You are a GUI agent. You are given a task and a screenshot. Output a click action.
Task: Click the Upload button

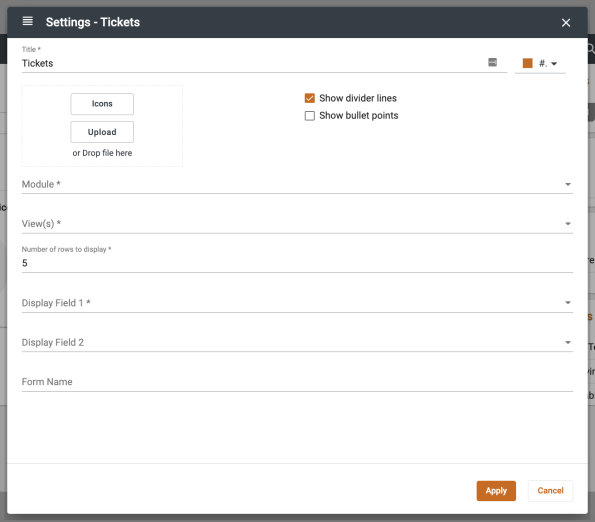(x=102, y=132)
